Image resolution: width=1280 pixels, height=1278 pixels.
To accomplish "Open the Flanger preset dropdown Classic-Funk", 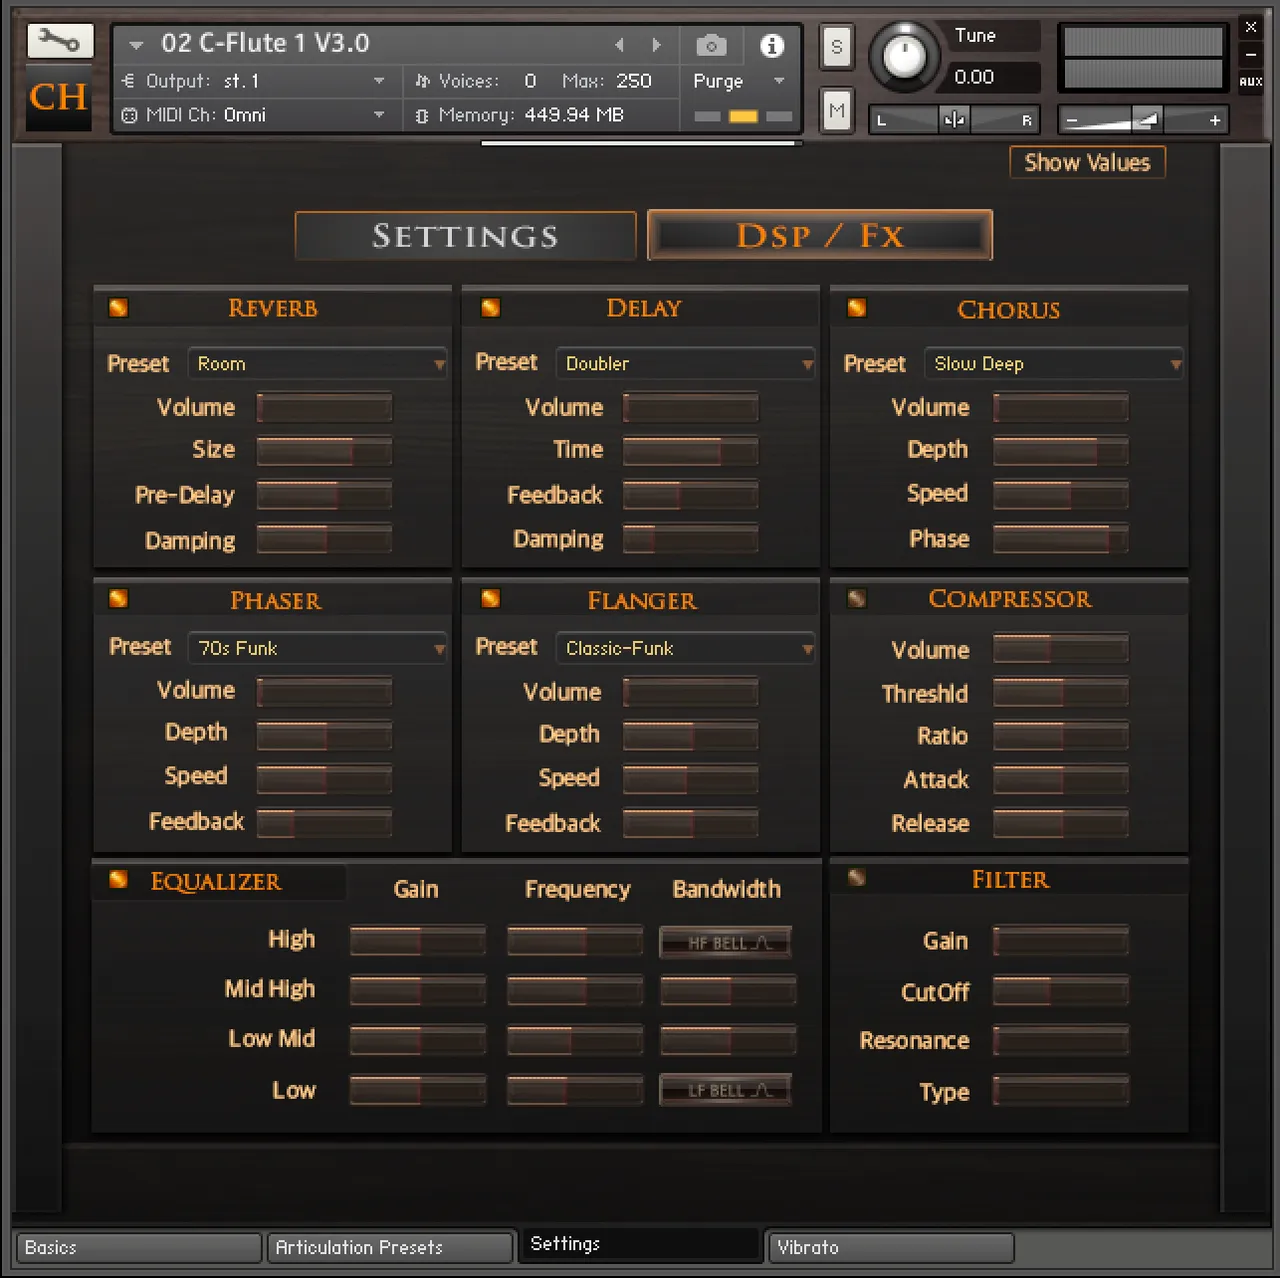I will point(685,648).
